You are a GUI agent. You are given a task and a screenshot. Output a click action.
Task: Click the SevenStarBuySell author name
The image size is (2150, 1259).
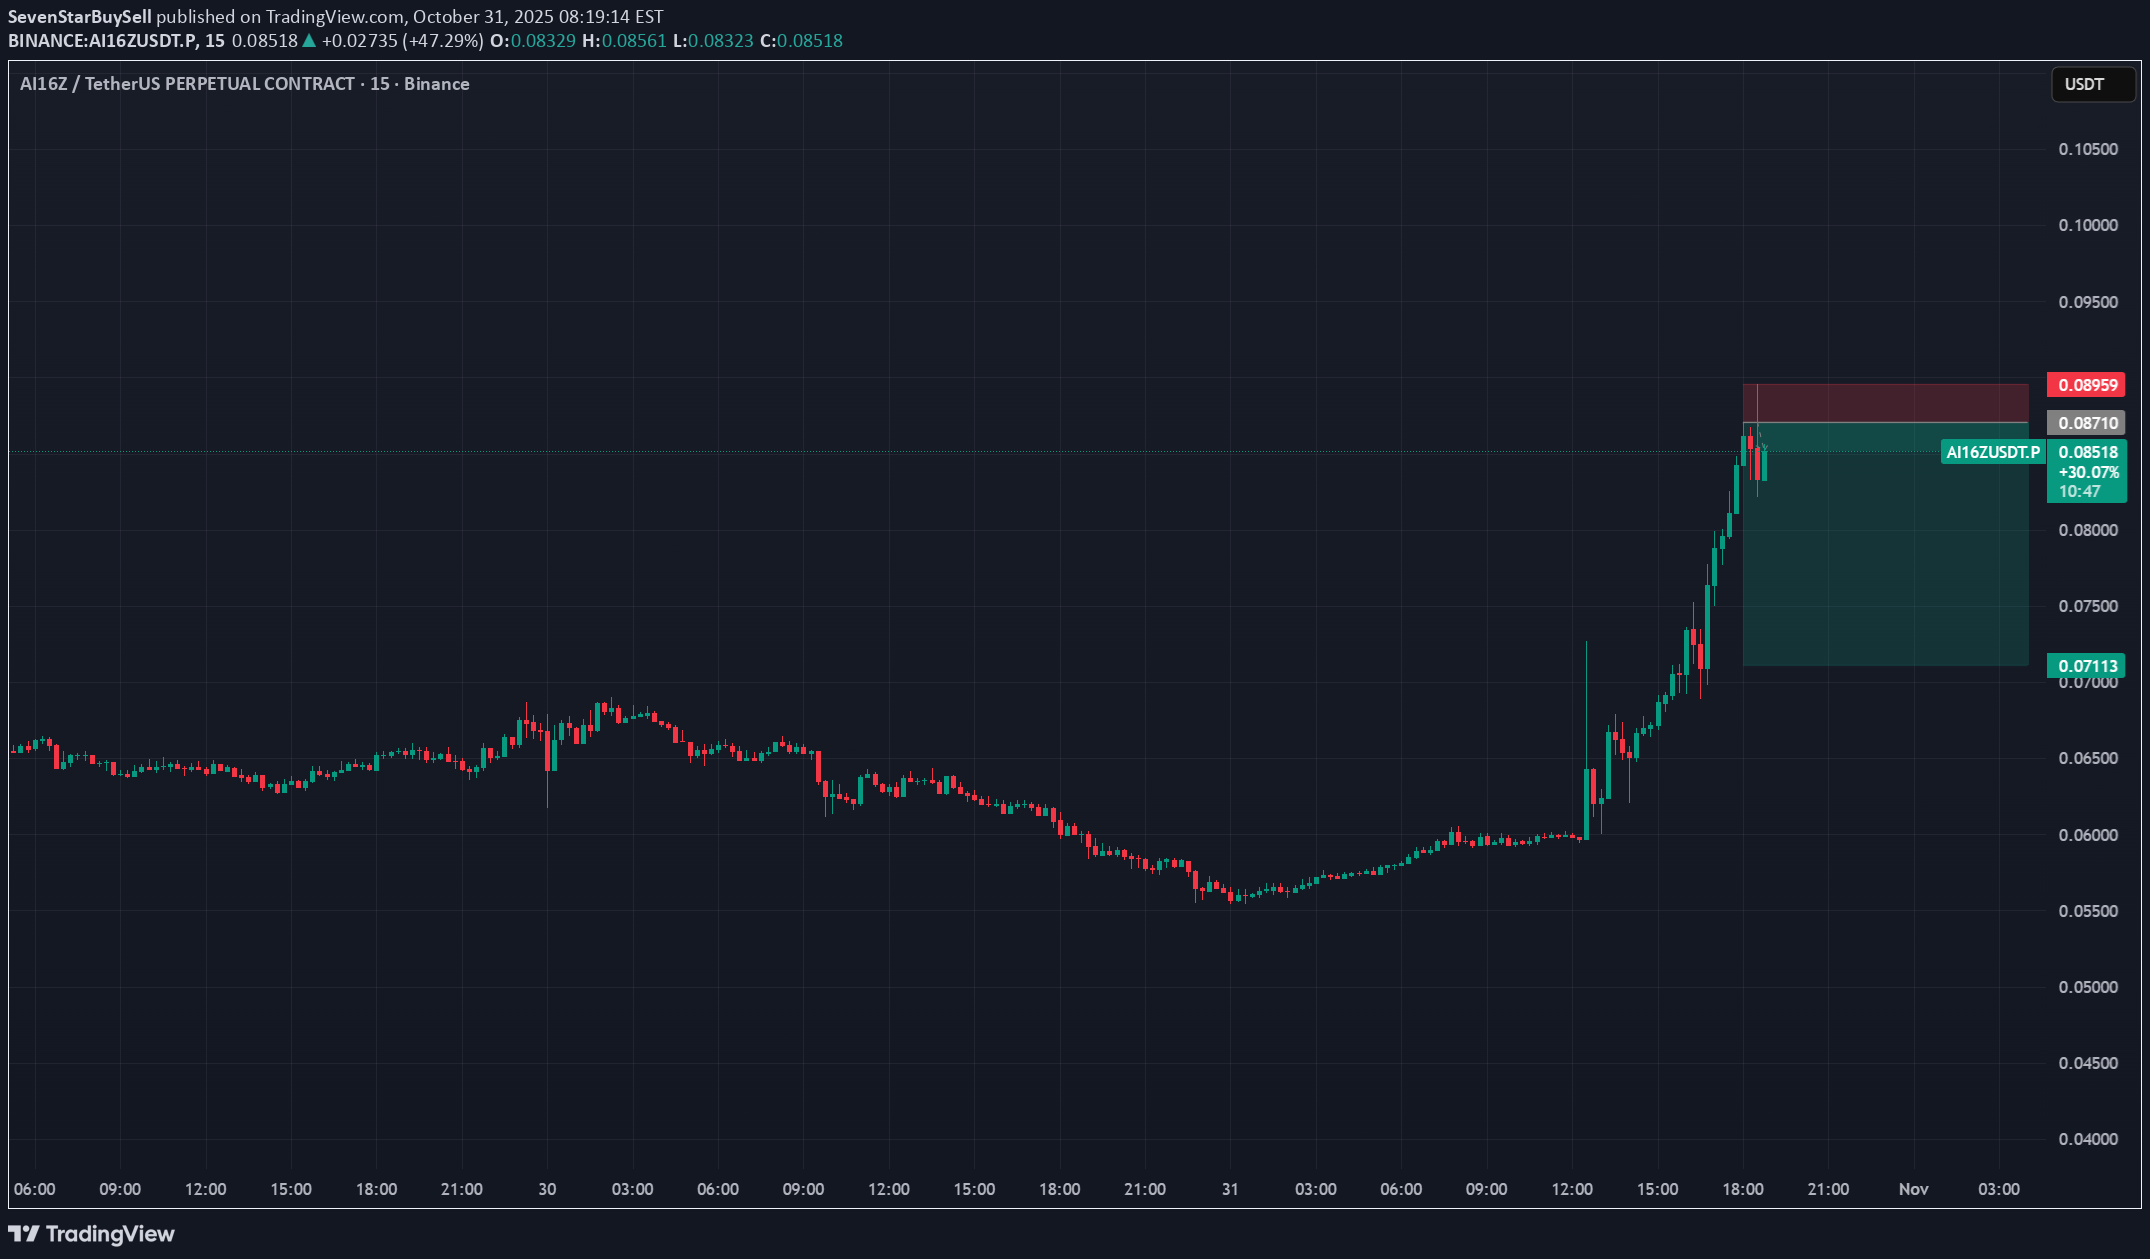(x=80, y=17)
